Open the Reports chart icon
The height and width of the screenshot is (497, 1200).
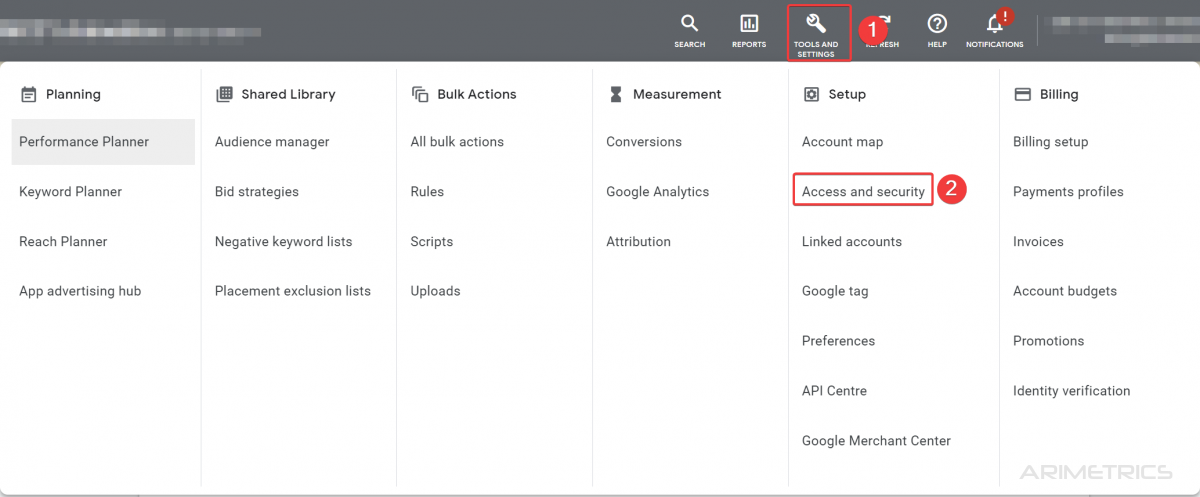(749, 24)
